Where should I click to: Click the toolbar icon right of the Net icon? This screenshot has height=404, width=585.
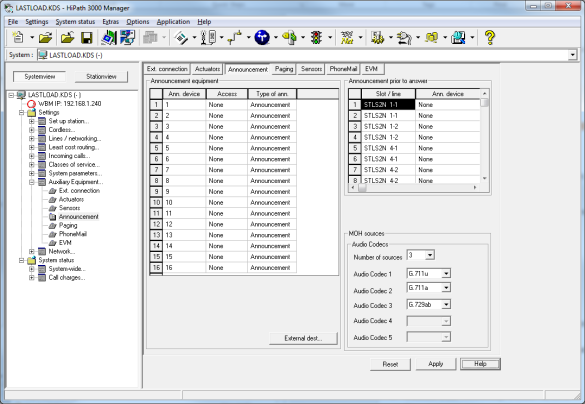377,38
